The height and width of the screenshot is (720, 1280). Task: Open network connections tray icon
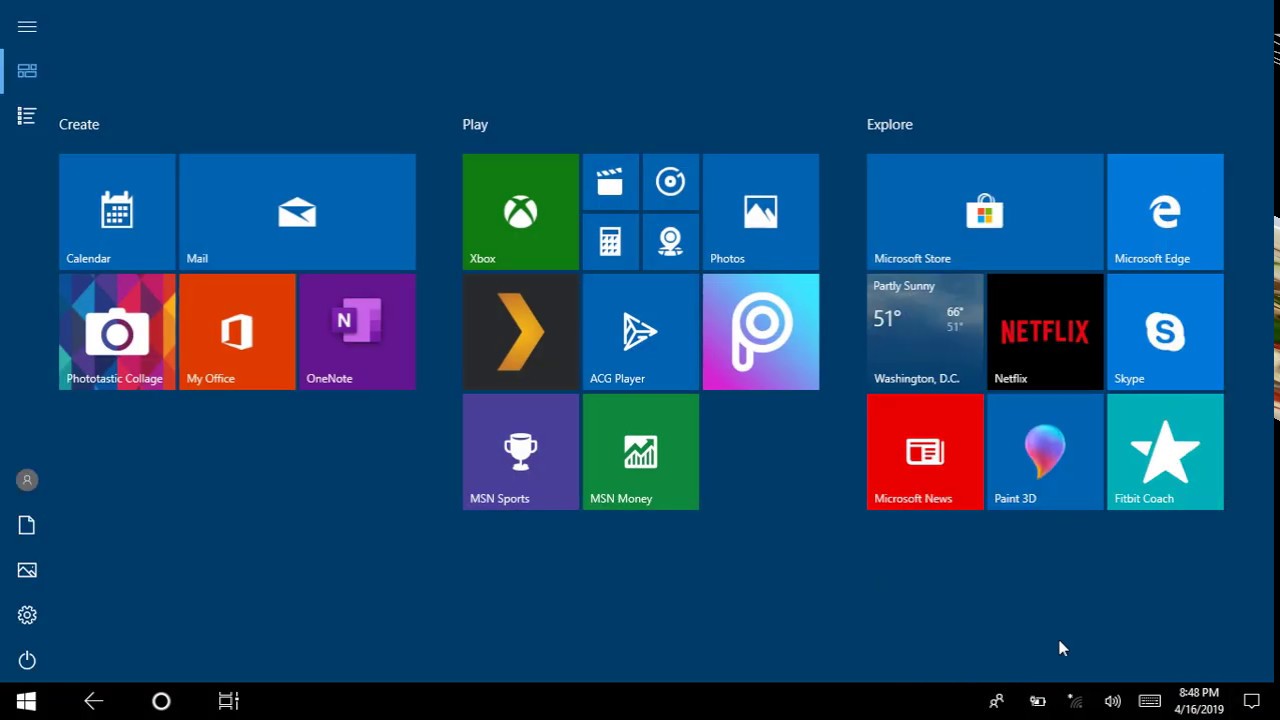coord(1075,701)
